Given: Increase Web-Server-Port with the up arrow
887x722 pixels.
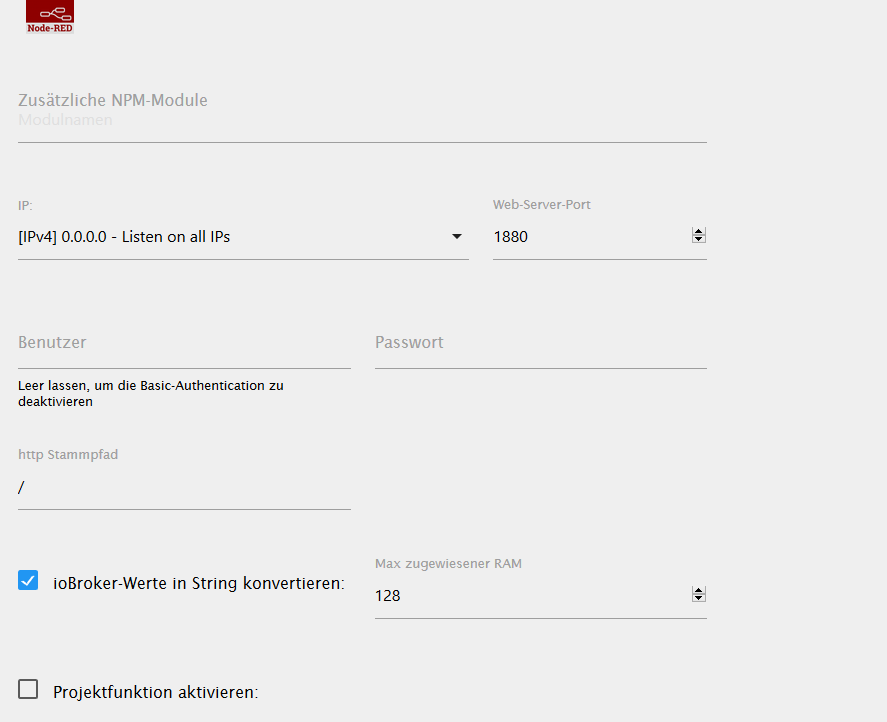Looking at the screenshot, I should point(699,232).
